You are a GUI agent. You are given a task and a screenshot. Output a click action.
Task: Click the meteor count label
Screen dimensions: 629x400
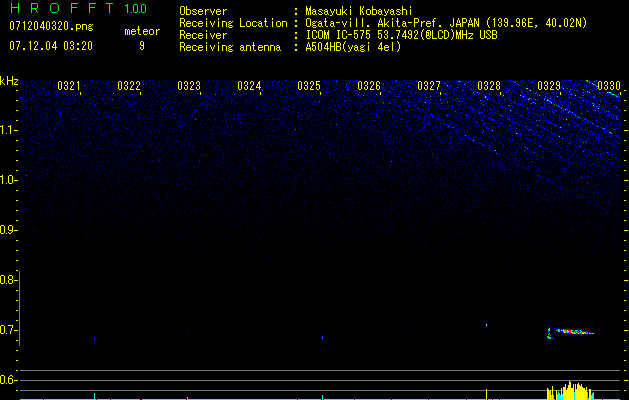[142, 31]
